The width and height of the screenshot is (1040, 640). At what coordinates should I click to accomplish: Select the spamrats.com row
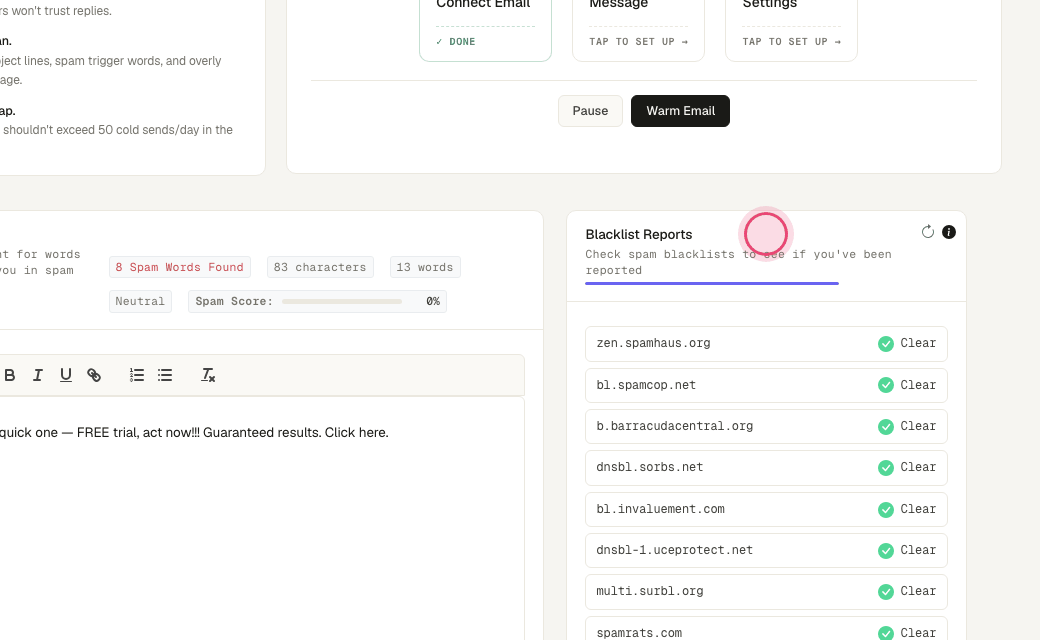[766, 629]
